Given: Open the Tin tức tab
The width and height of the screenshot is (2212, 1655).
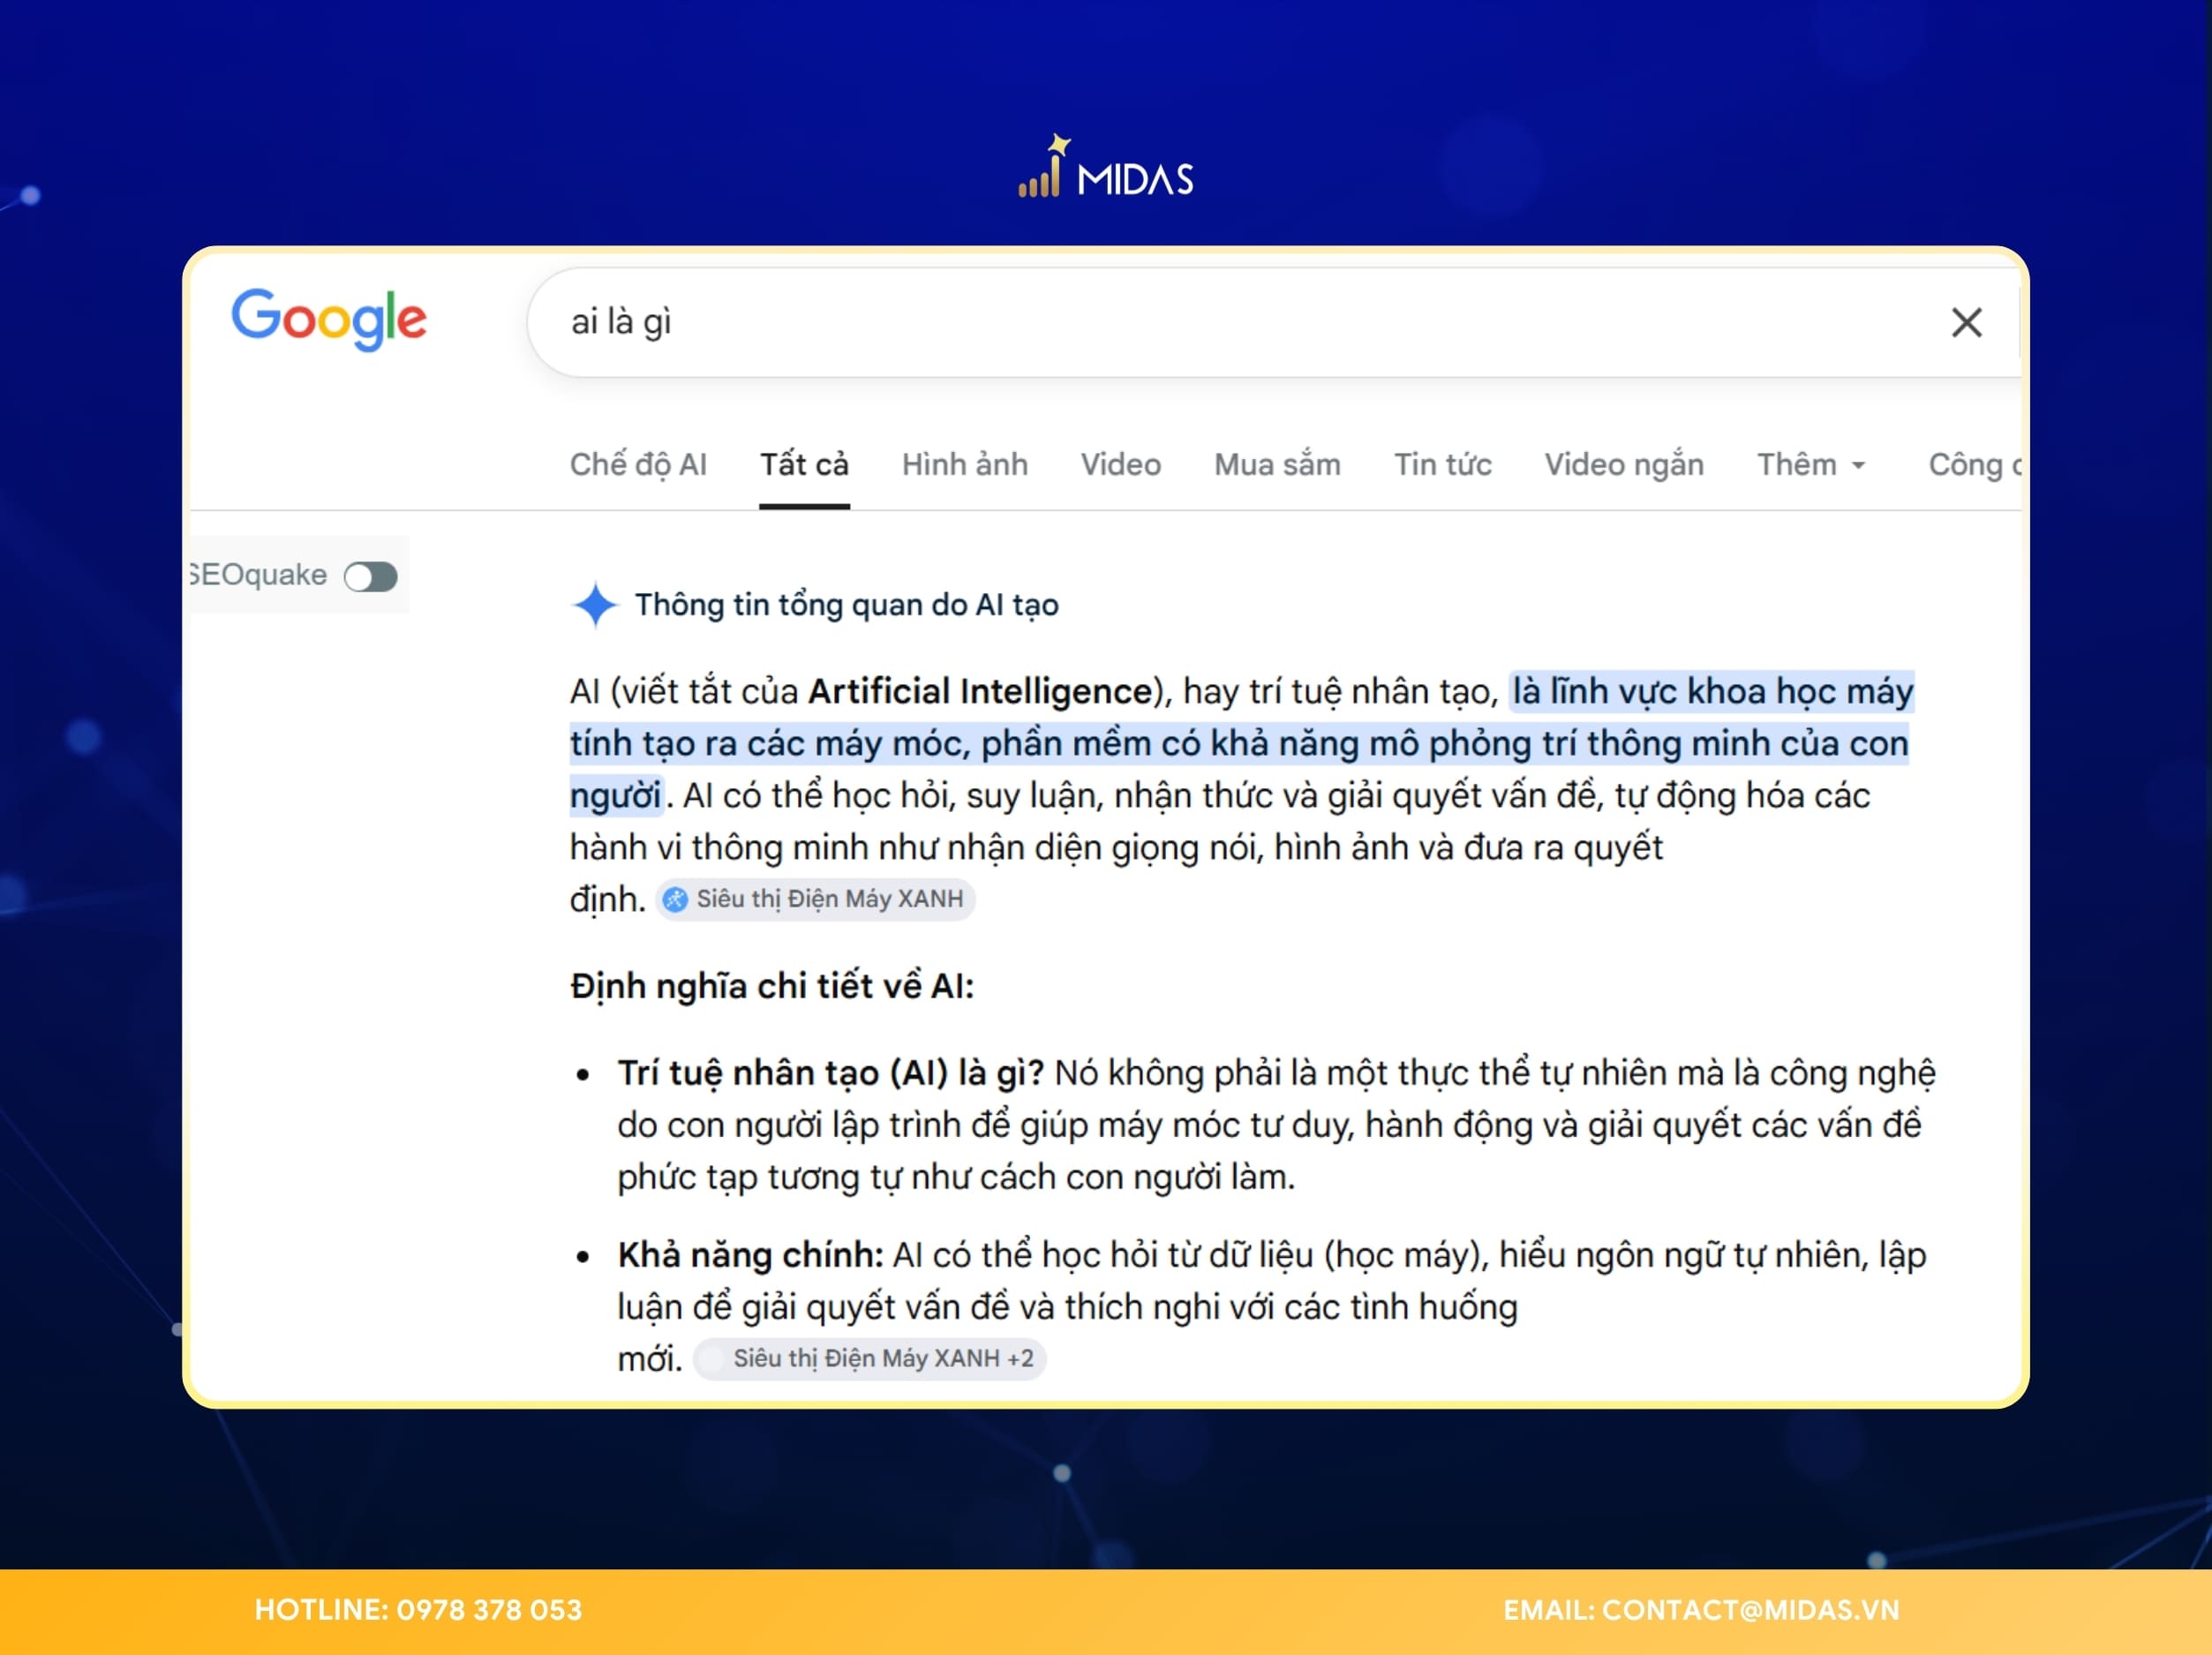Looking at the screenshot, I should (x=1442, y=465).
